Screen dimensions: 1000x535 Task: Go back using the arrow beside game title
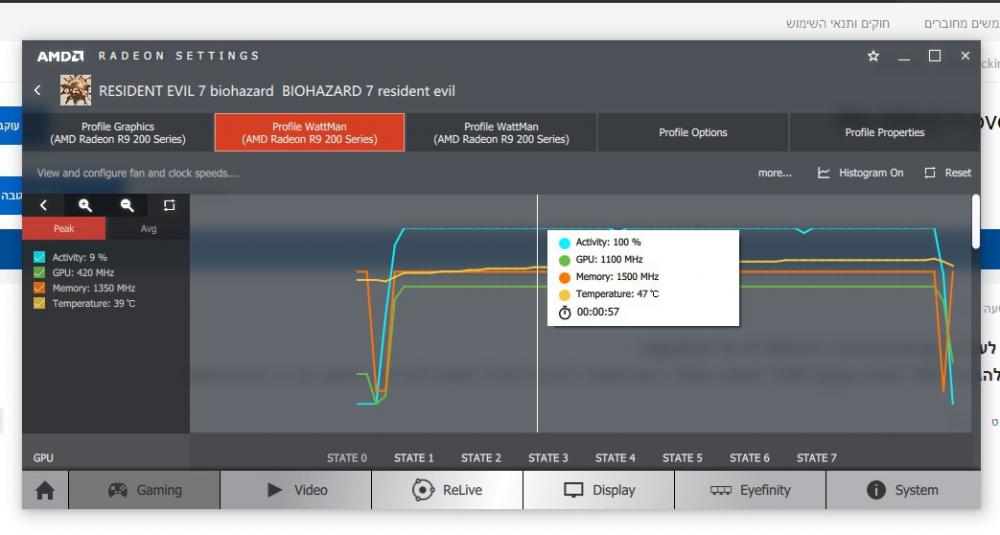pyautogui.click(x=38, y=90)
